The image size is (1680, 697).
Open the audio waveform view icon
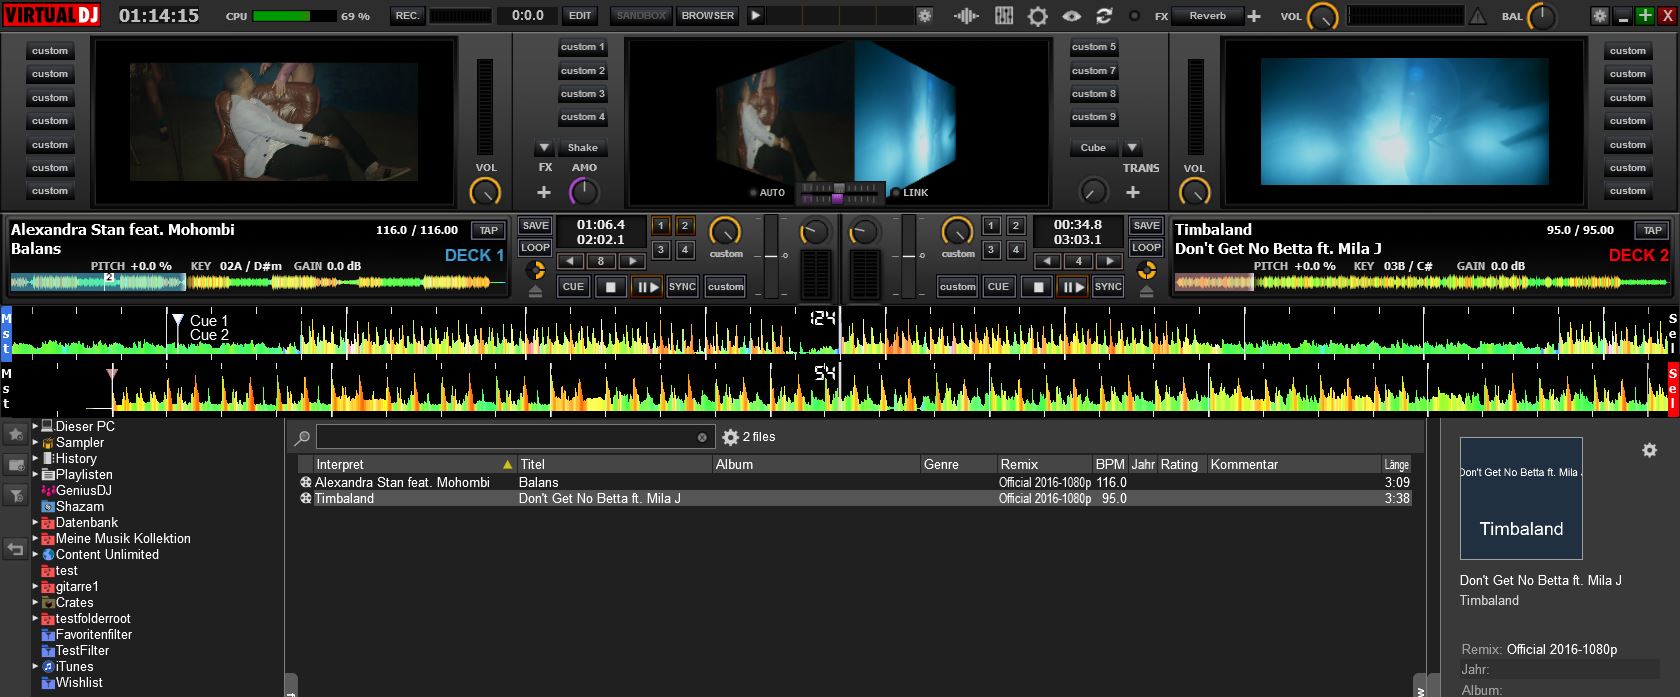(966, 16)
